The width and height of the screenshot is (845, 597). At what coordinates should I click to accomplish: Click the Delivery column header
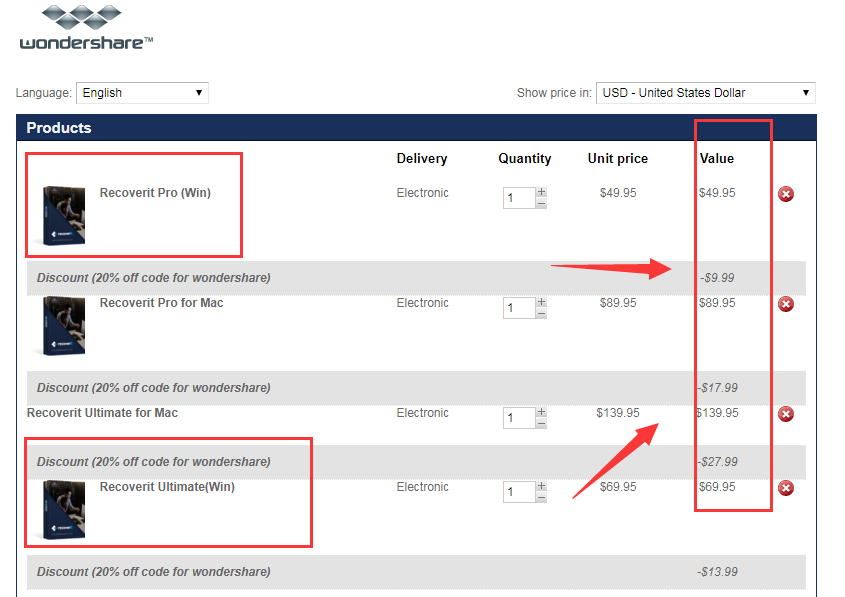coord(422,158)
